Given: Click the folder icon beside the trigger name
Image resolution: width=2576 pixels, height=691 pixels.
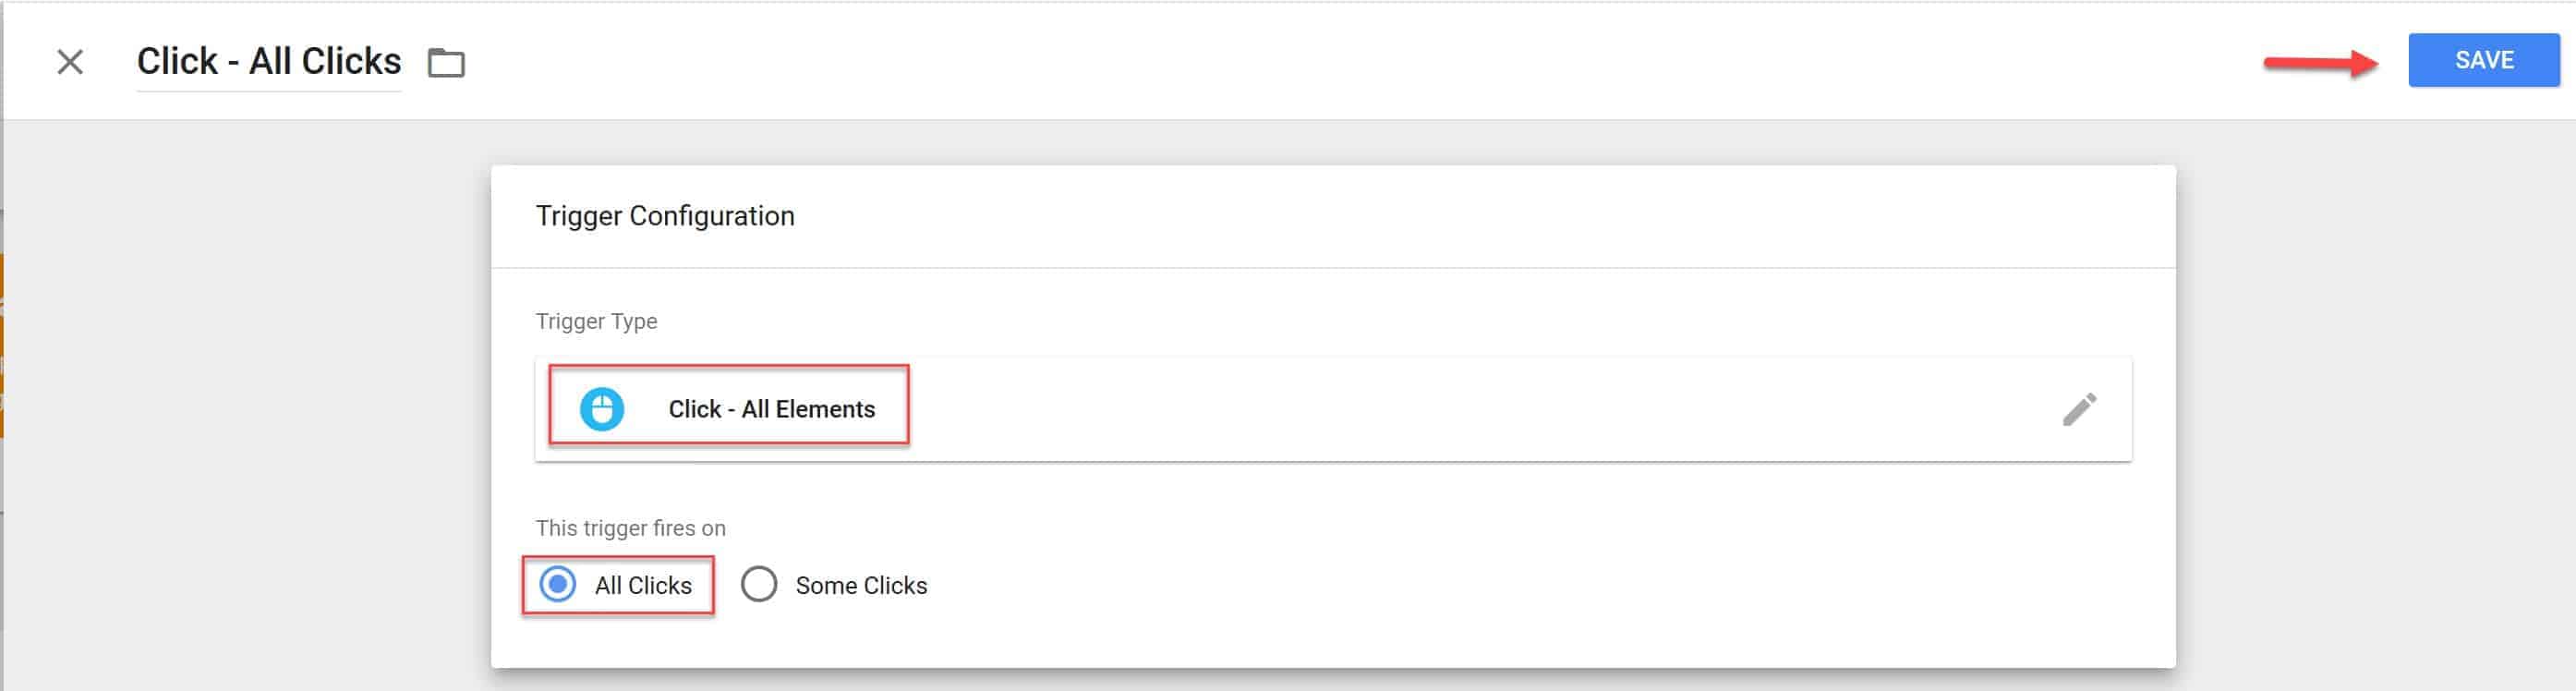Looking at the screenshot, I should coord(446,63).
